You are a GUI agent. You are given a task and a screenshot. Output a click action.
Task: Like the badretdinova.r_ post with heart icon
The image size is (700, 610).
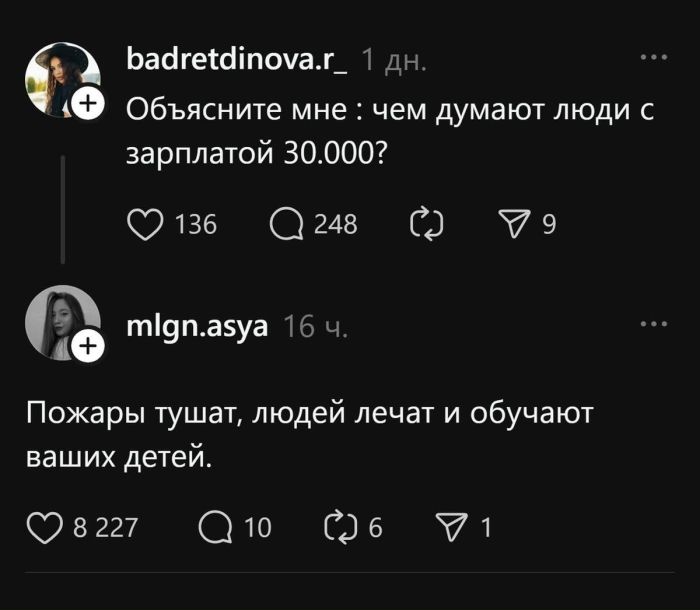click(146, 224)
